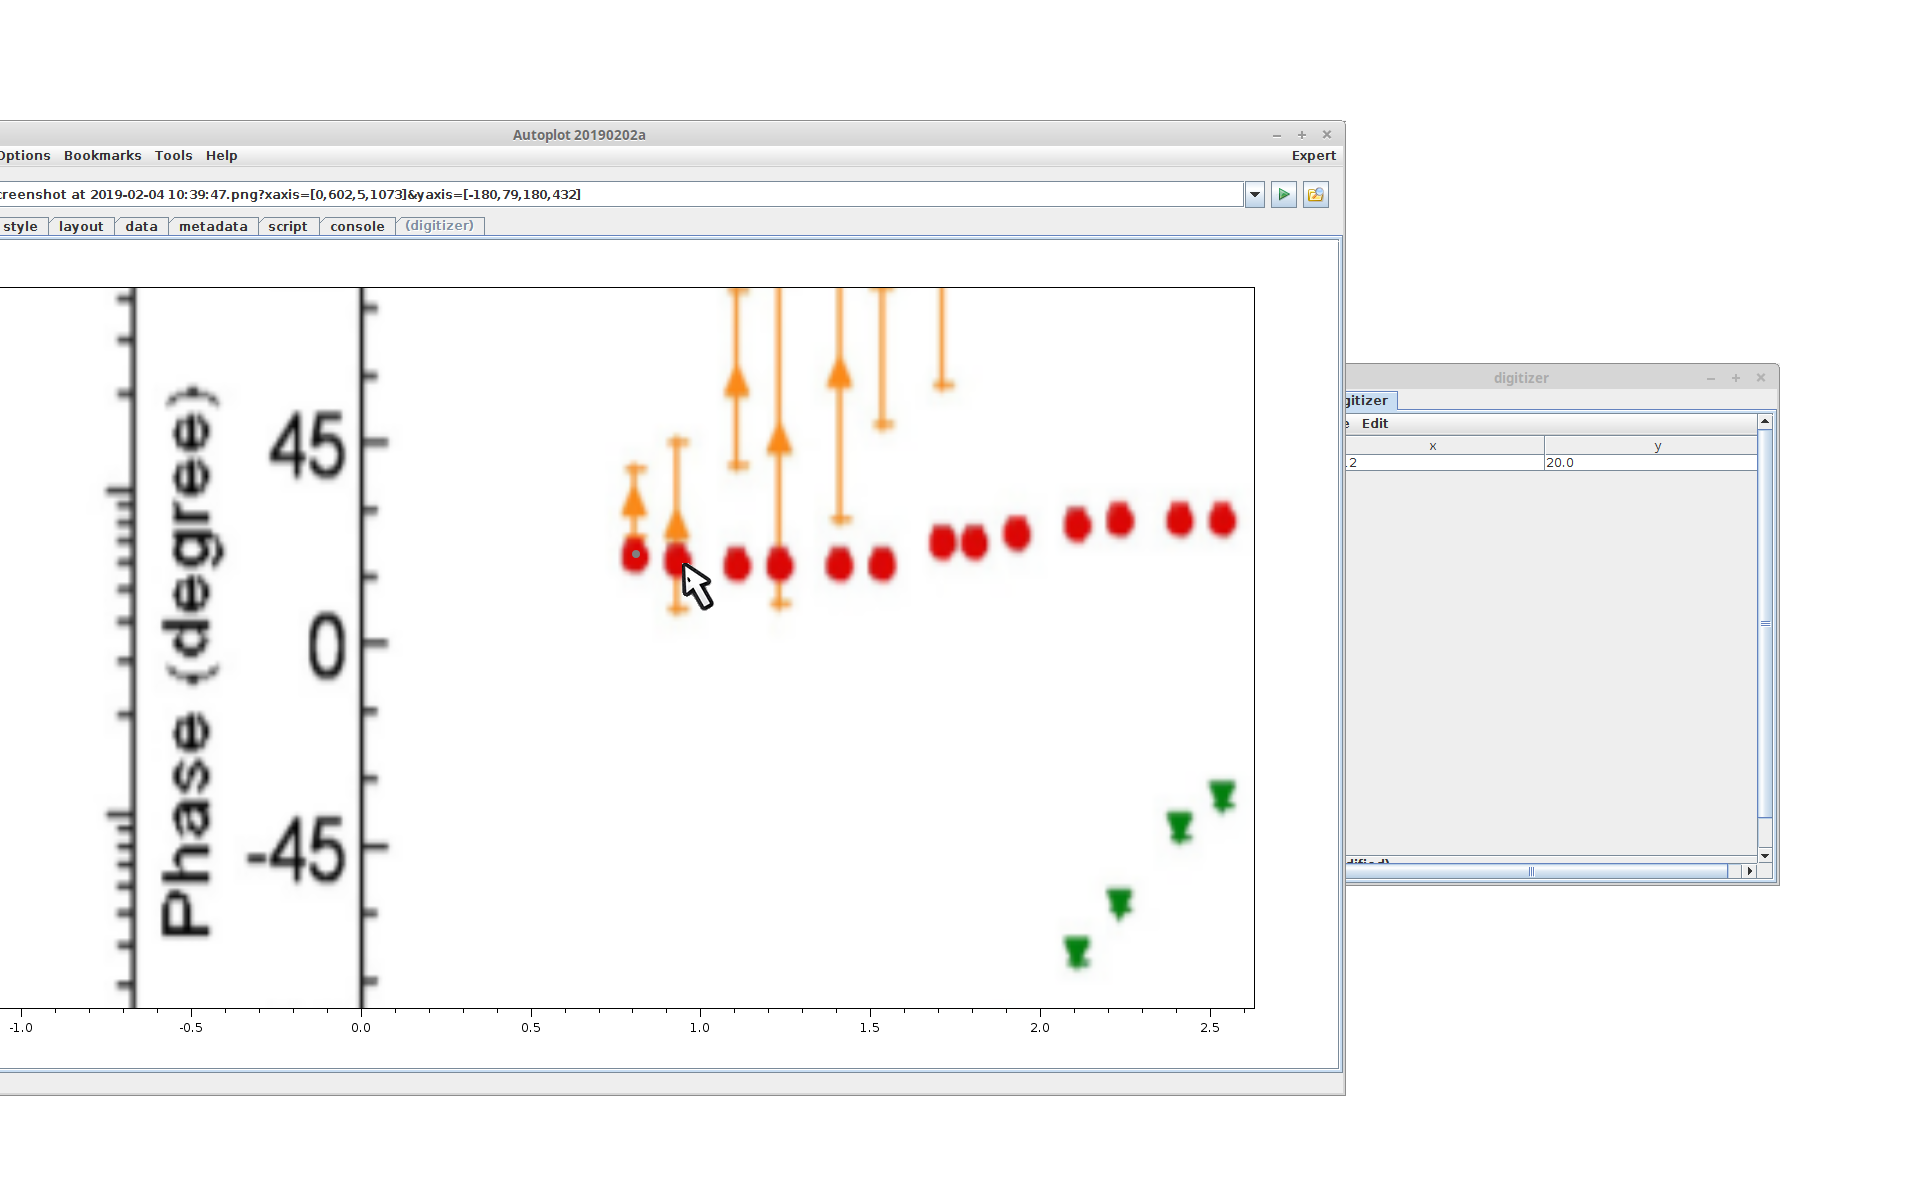Switch to the data tab
1920x1200 pixels.
141,227
